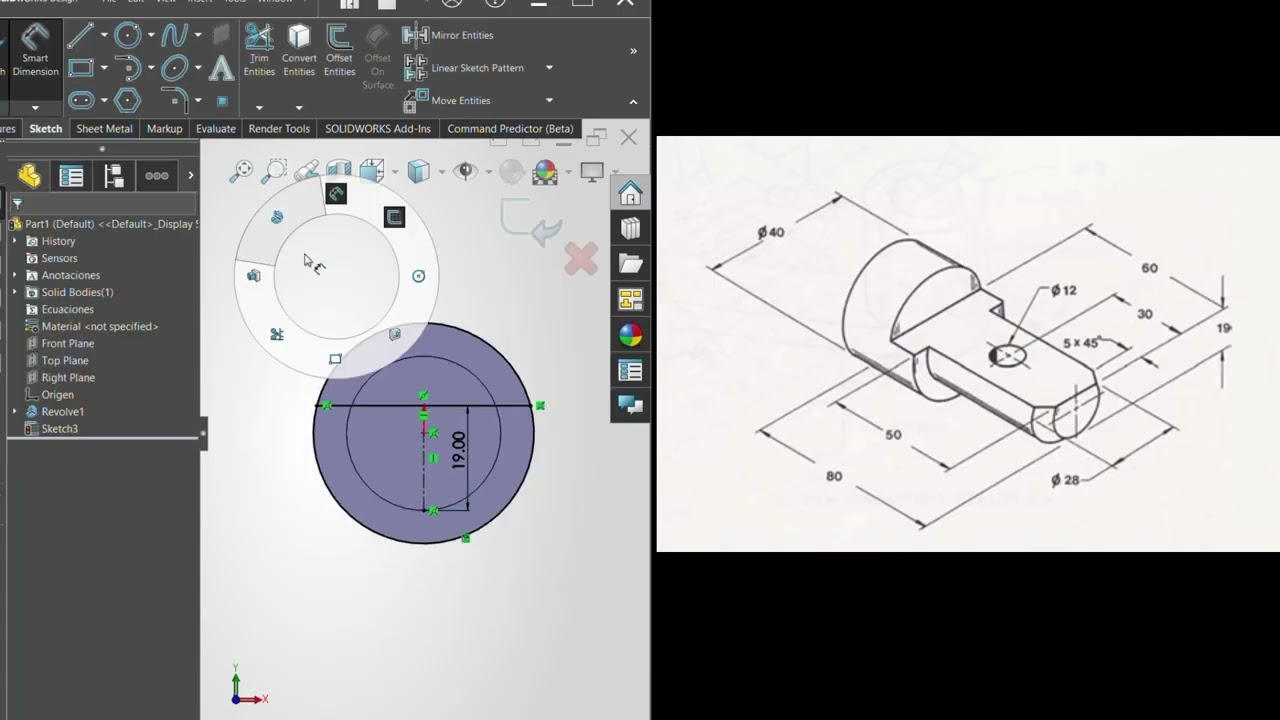Open SOLIDWORKS Resources home pane
1280x720 pixels.
click(x=630, y=192)
